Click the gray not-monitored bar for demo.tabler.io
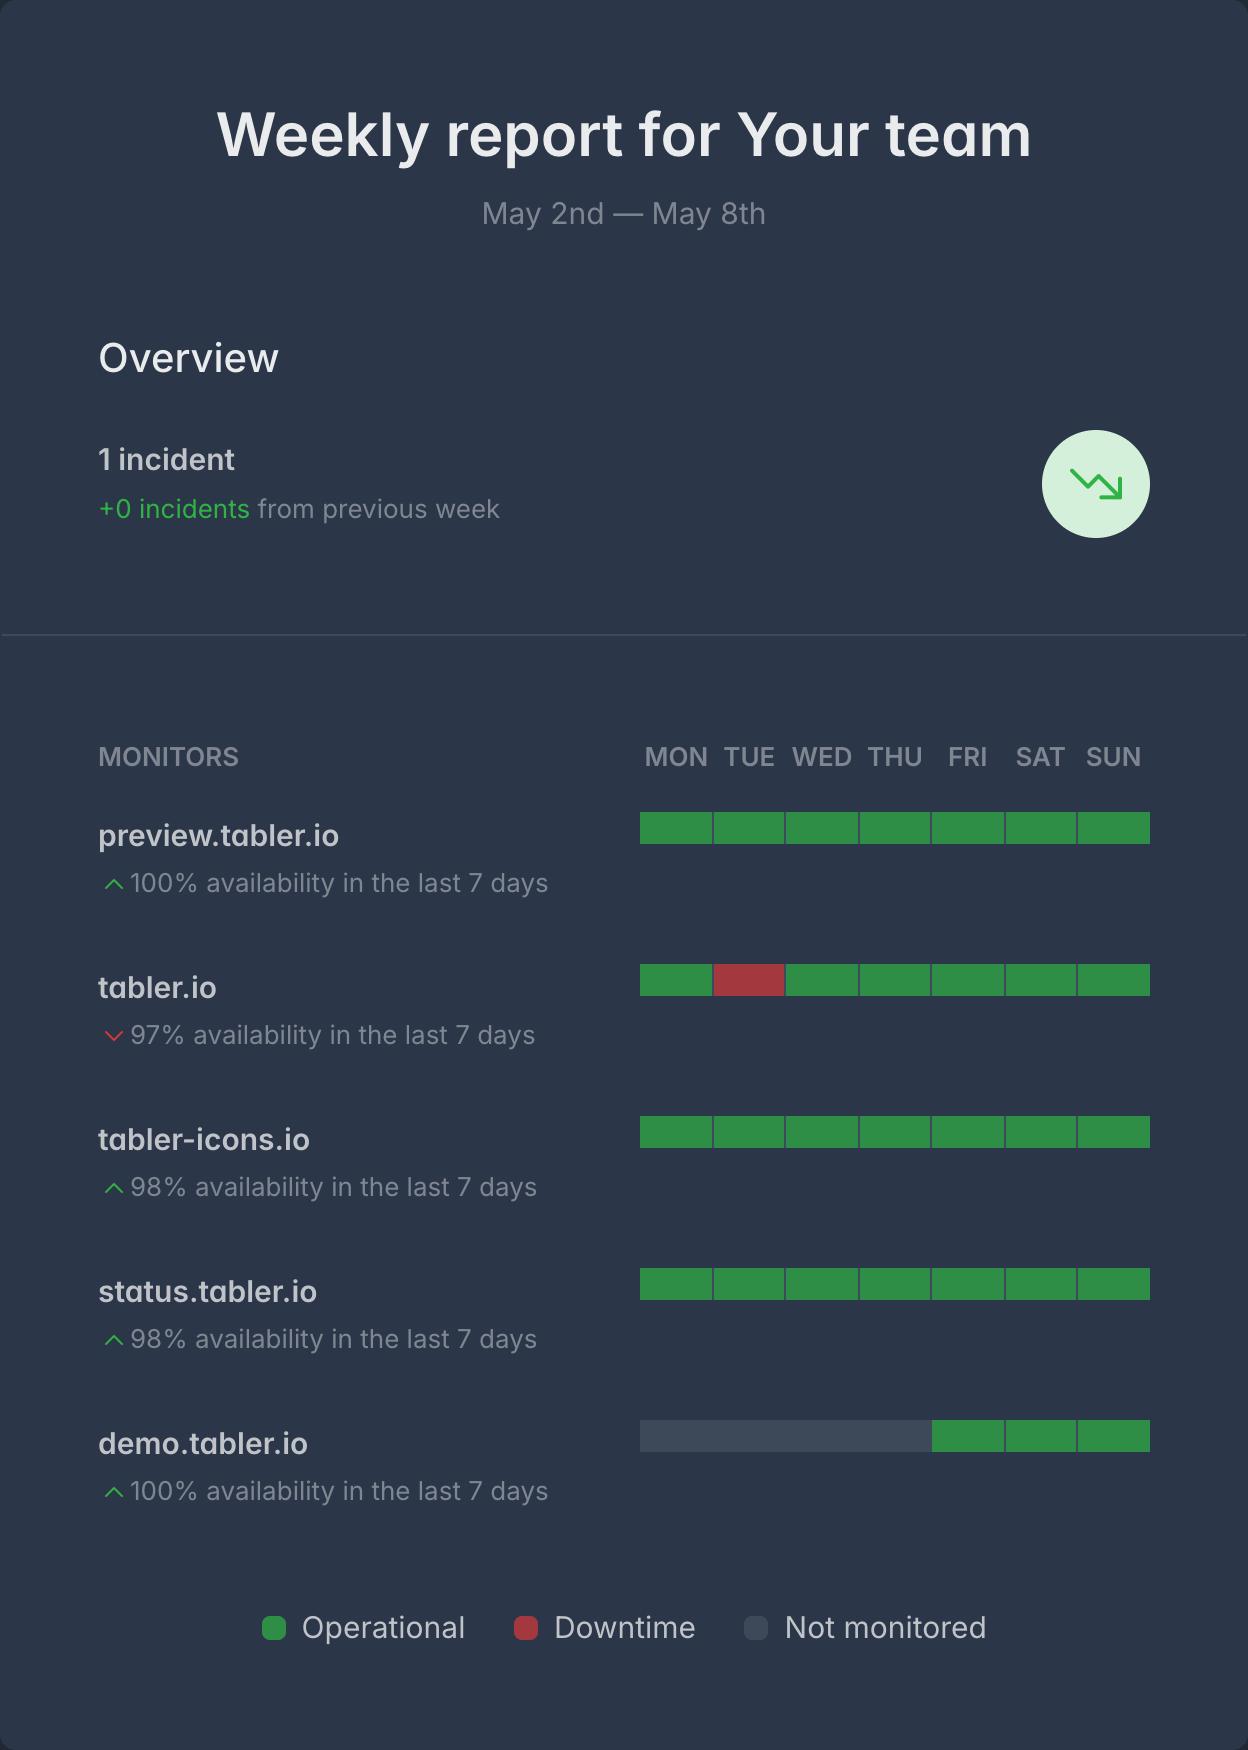 pos(785,1436)
